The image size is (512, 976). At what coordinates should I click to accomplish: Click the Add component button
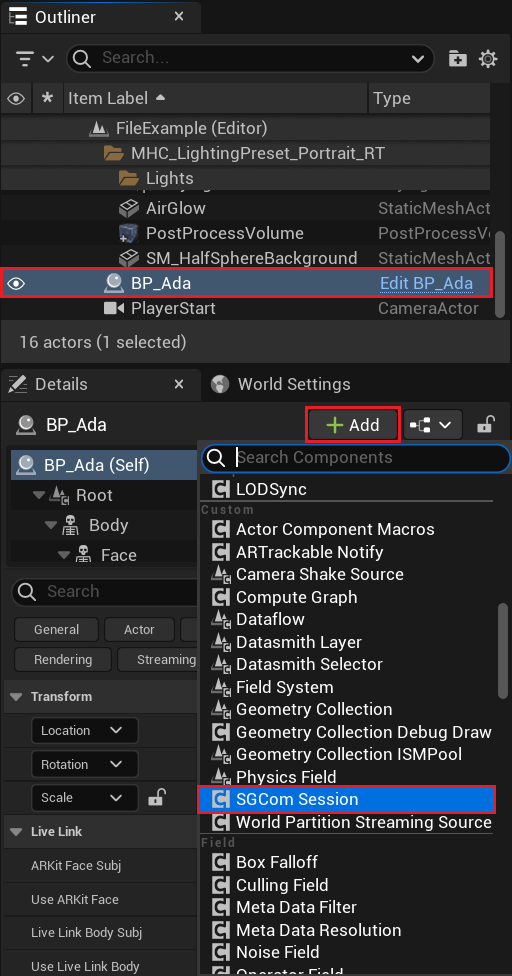(x=353, y=425)
